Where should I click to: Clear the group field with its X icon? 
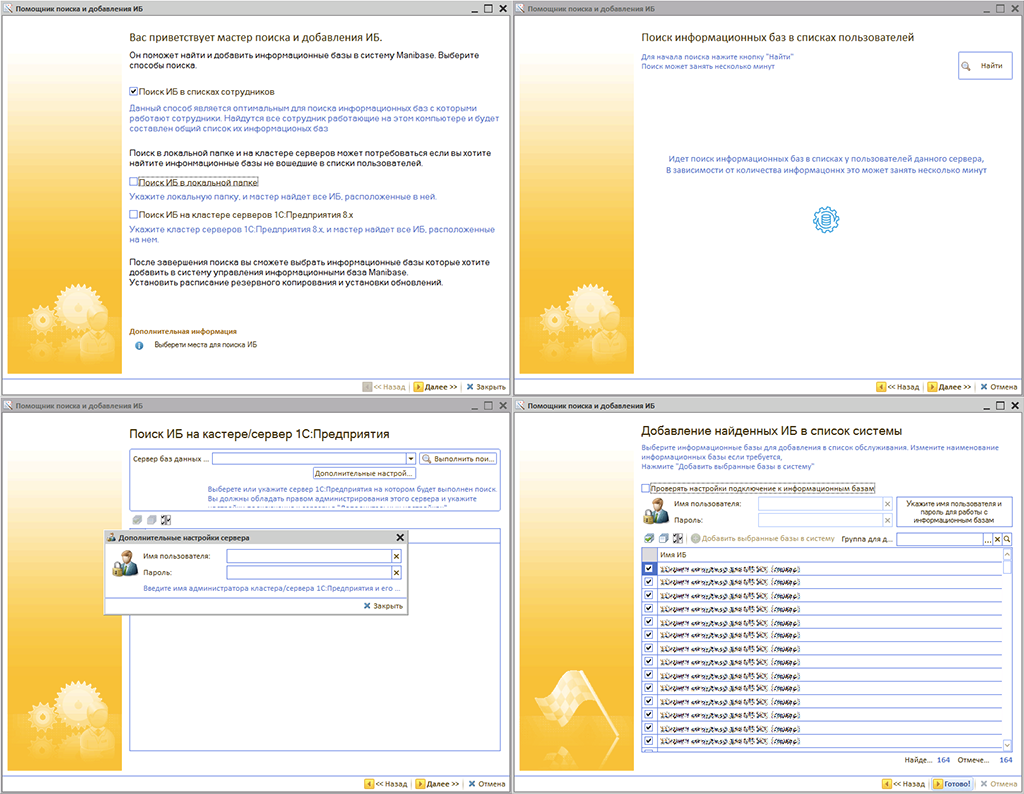pyautogui.click(x=997, y=539)
